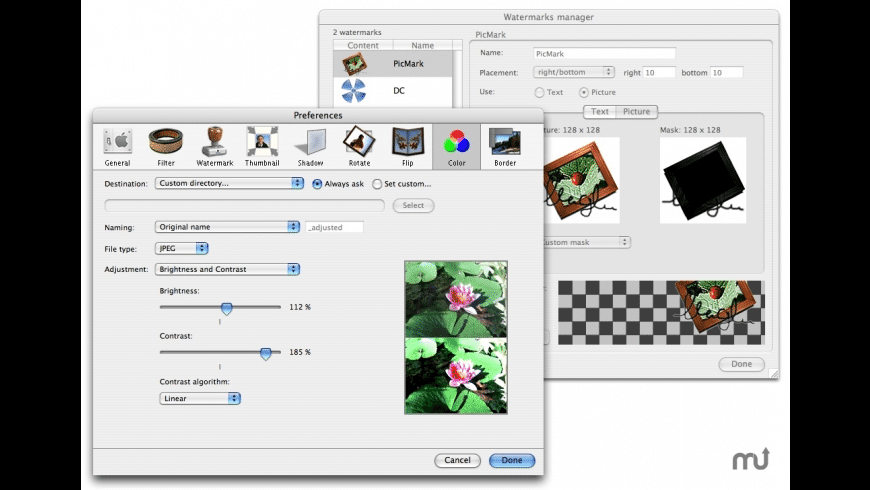Click the _adjusted suffix field

335,228
